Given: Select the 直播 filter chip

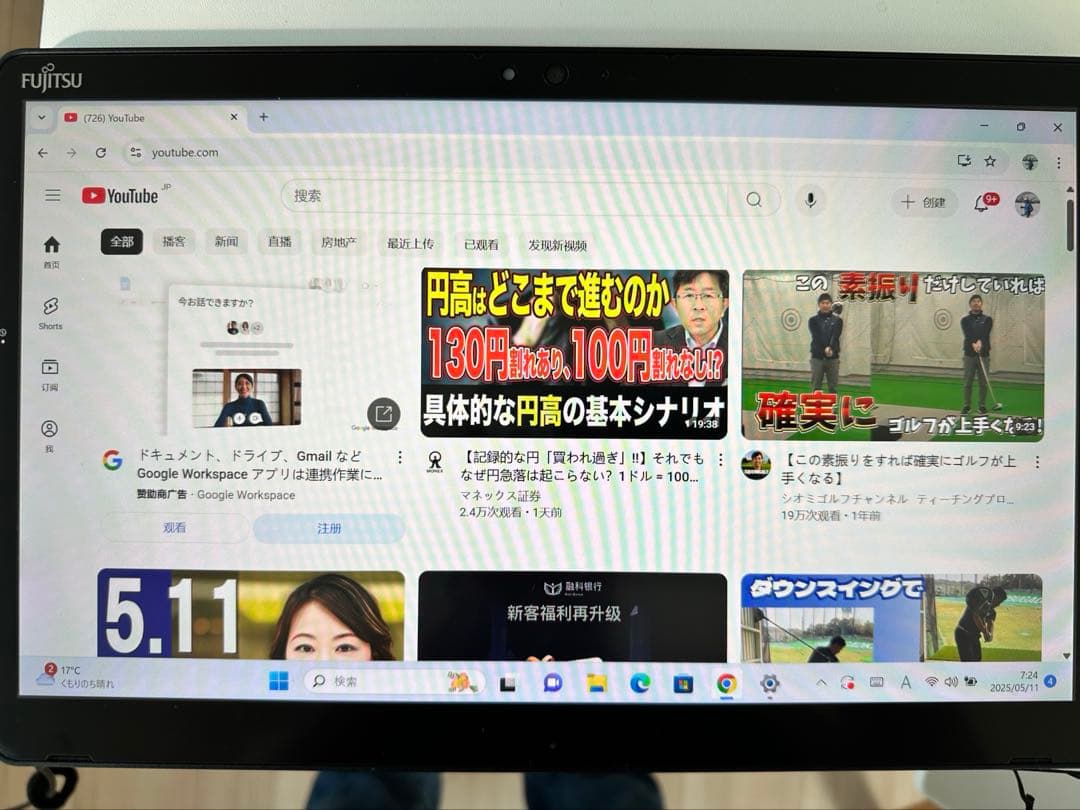Looking at the screenshot, I should pos(279,241).
